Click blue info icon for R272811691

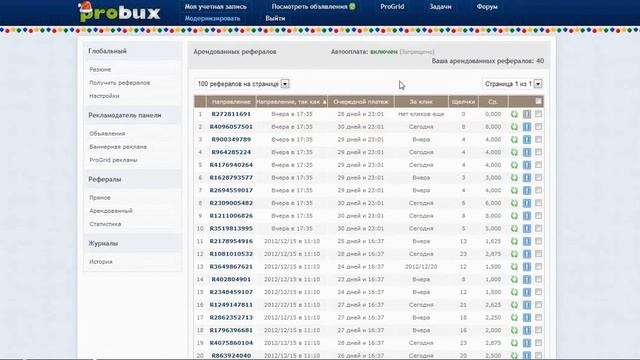(527, 114)
